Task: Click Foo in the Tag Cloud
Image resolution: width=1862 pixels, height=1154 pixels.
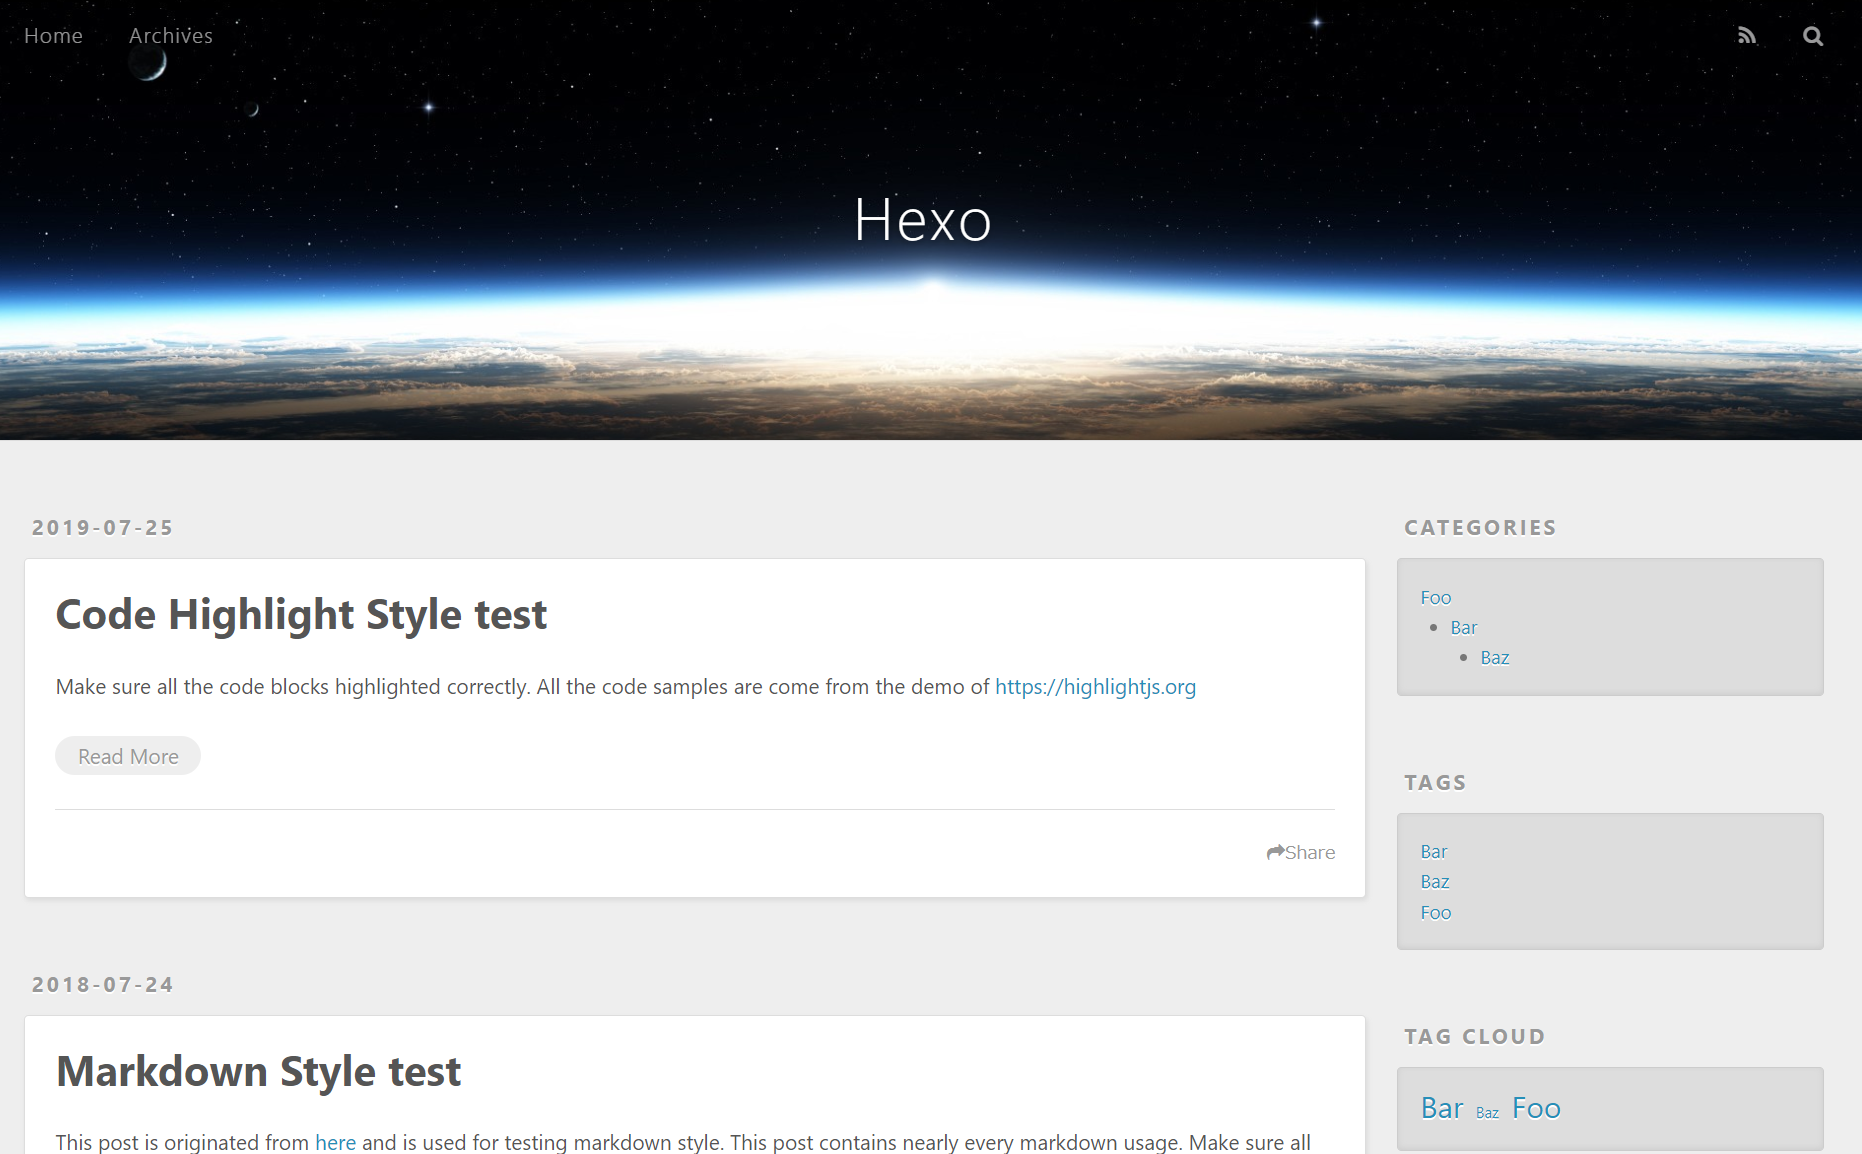Action: 1536,1108
